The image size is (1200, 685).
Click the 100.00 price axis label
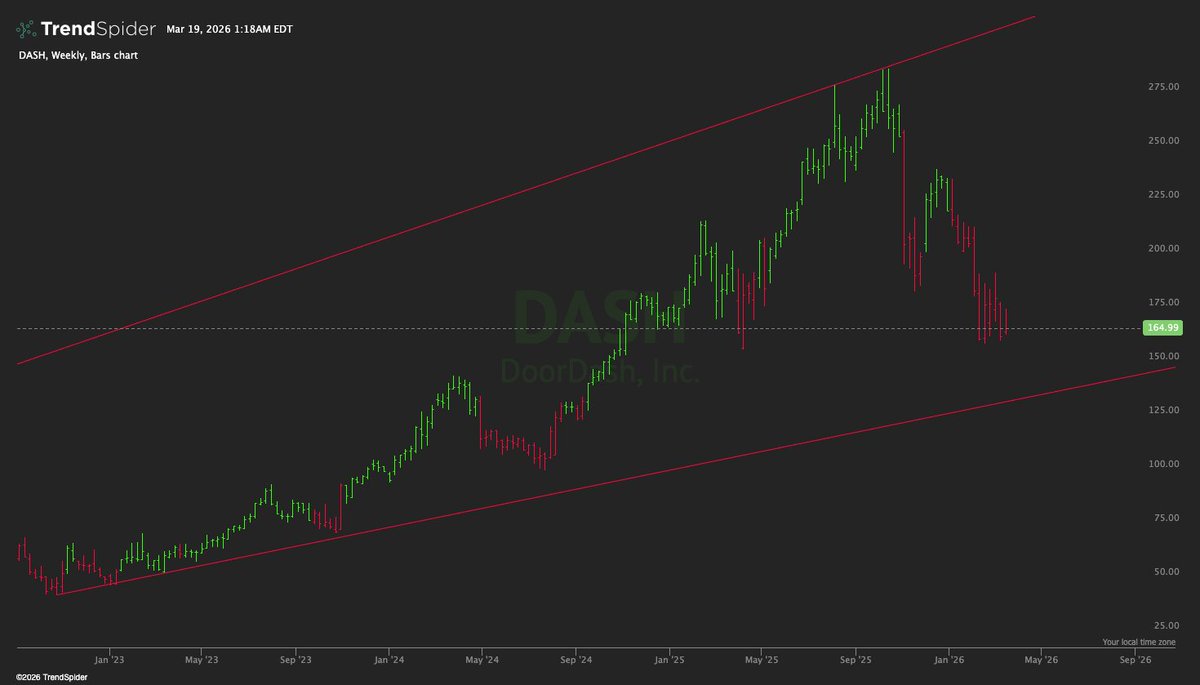[1162, 465]
